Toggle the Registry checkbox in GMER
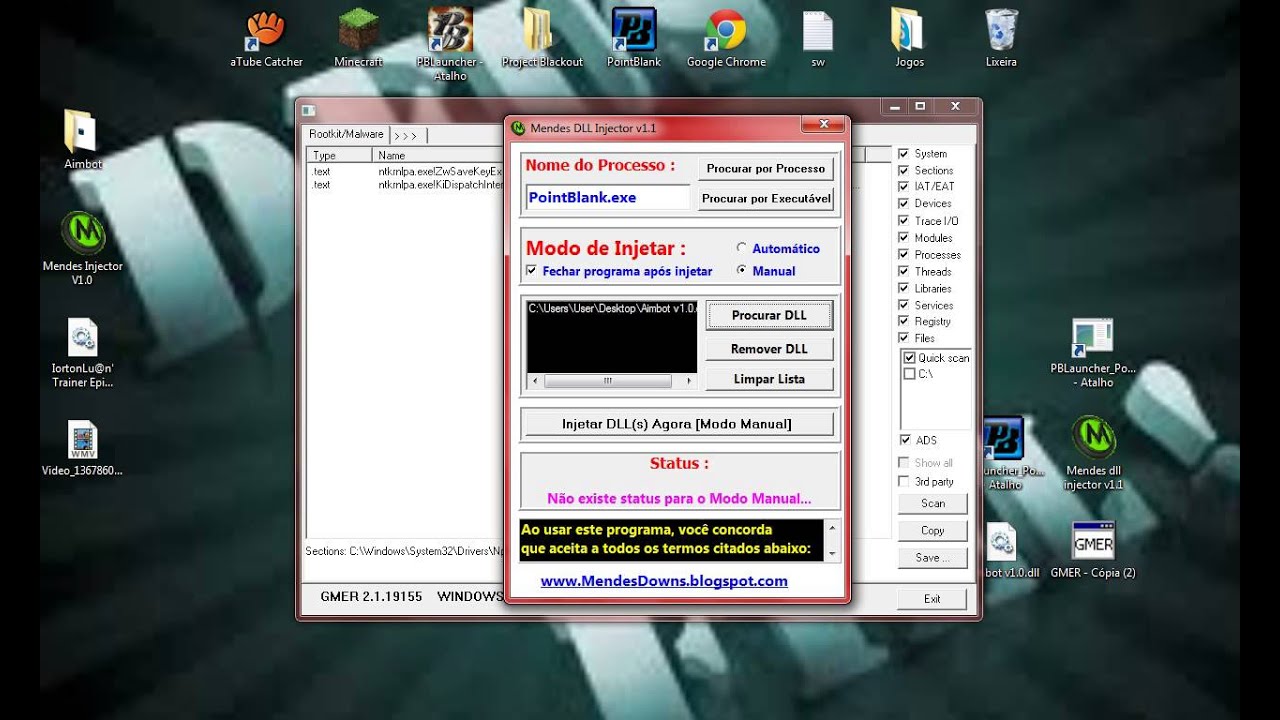 coord(904,322)
